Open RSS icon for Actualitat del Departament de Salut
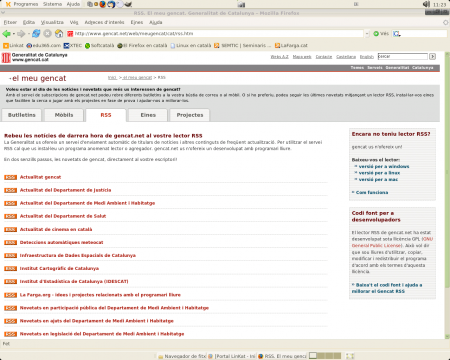The height and width of the screenshot is (360, 450). (10, 216)
